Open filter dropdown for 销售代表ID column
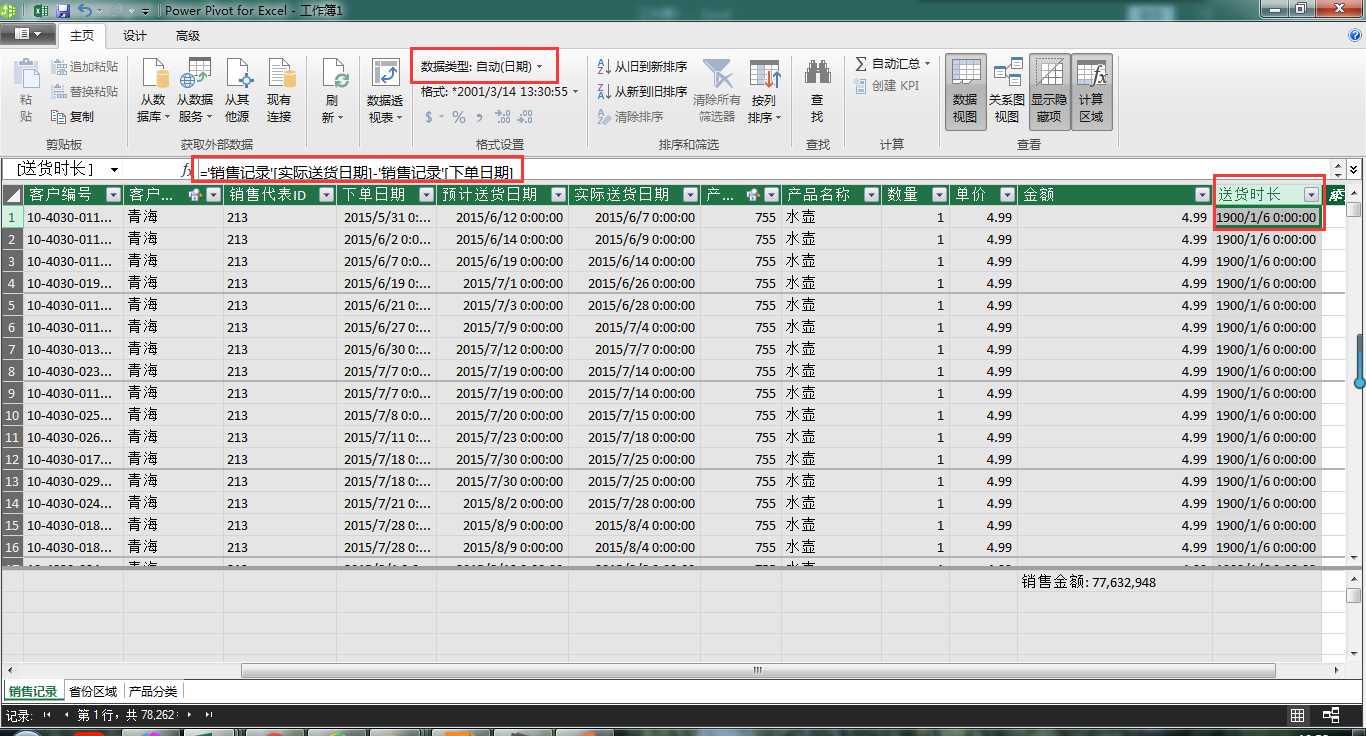This screenshot has width=1366, height=736. [327, 195]
